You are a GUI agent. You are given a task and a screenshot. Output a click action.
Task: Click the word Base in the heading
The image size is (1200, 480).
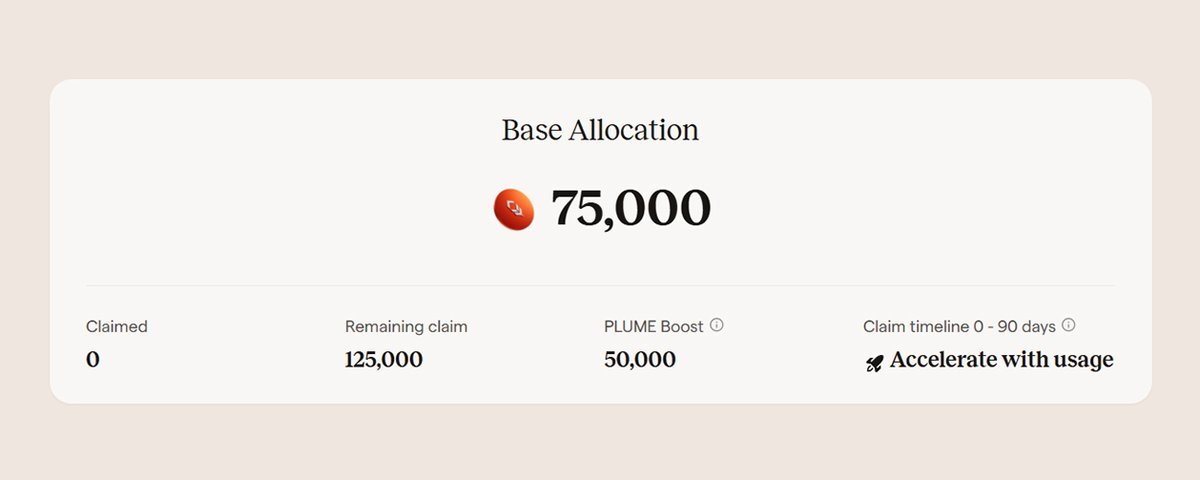pyautogui.click(x=531, y=130)
